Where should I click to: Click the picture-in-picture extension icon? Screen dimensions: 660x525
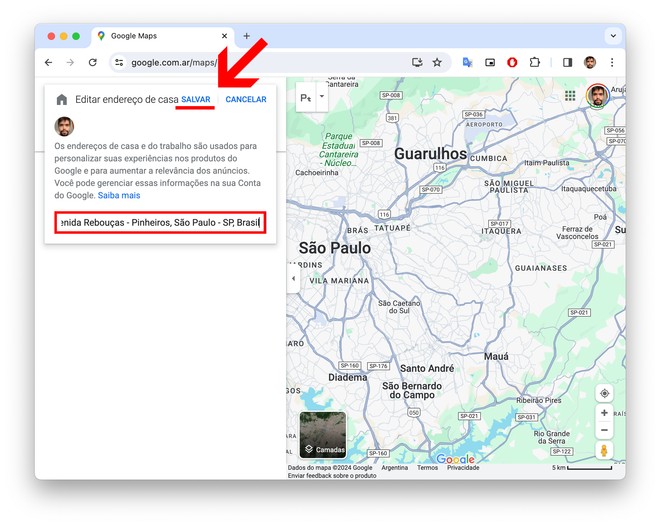click(x=490, y=62)
